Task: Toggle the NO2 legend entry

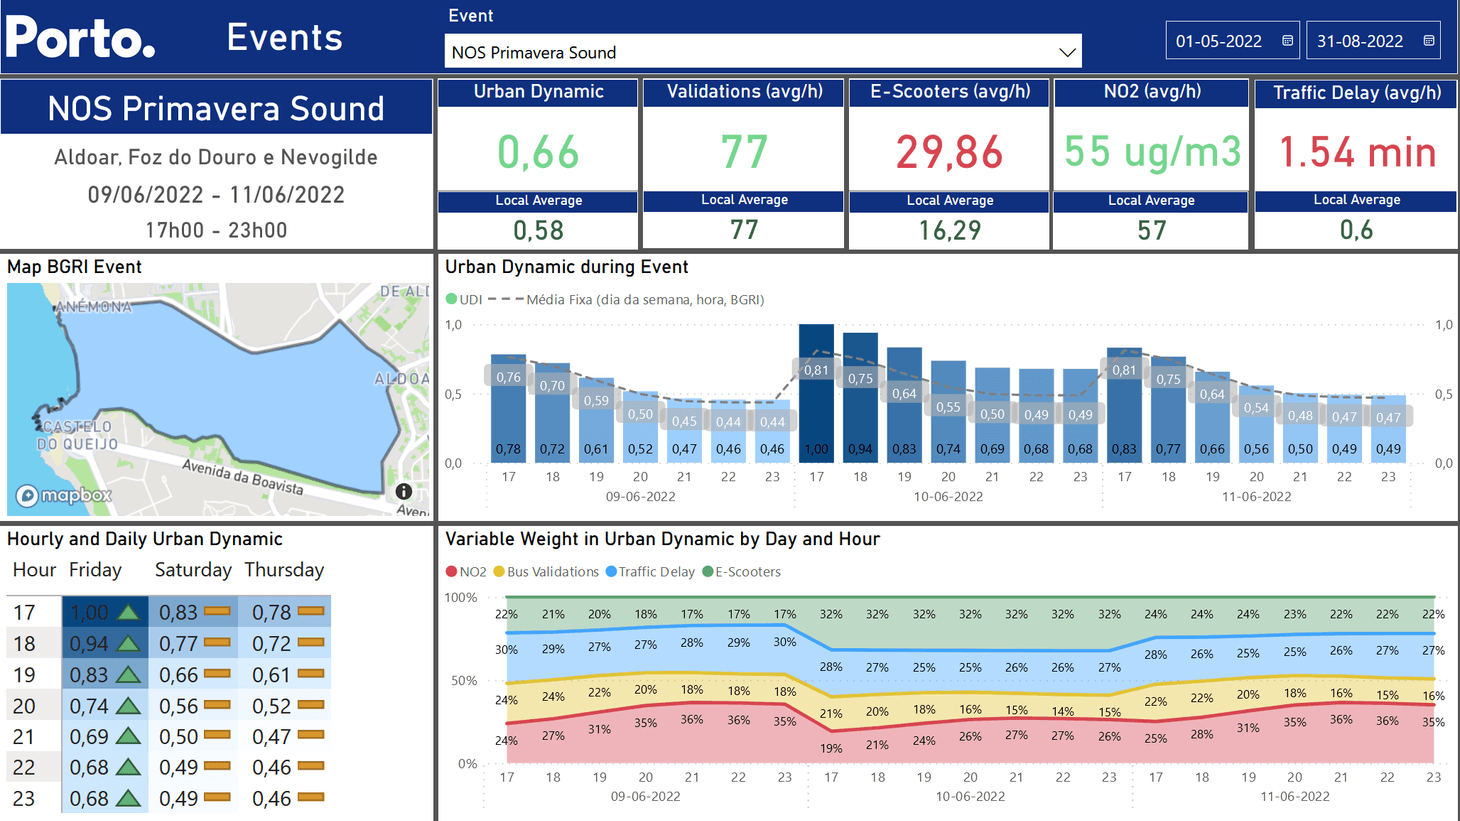Action: (x=466, y=572)
